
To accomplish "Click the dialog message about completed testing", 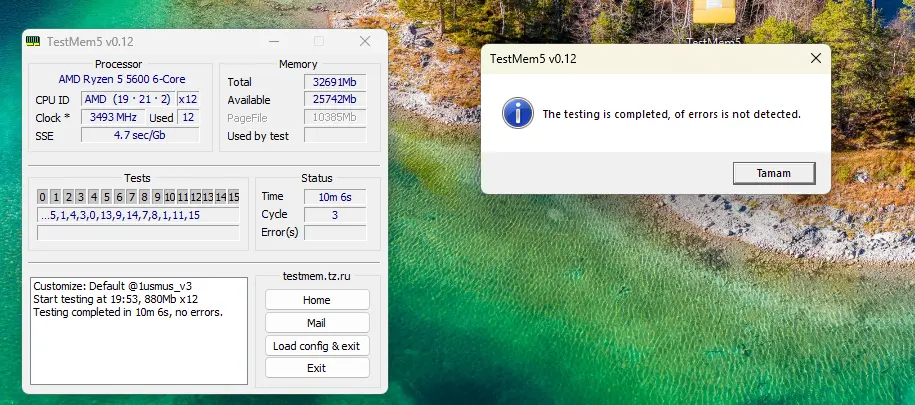I will pos(672,114).
